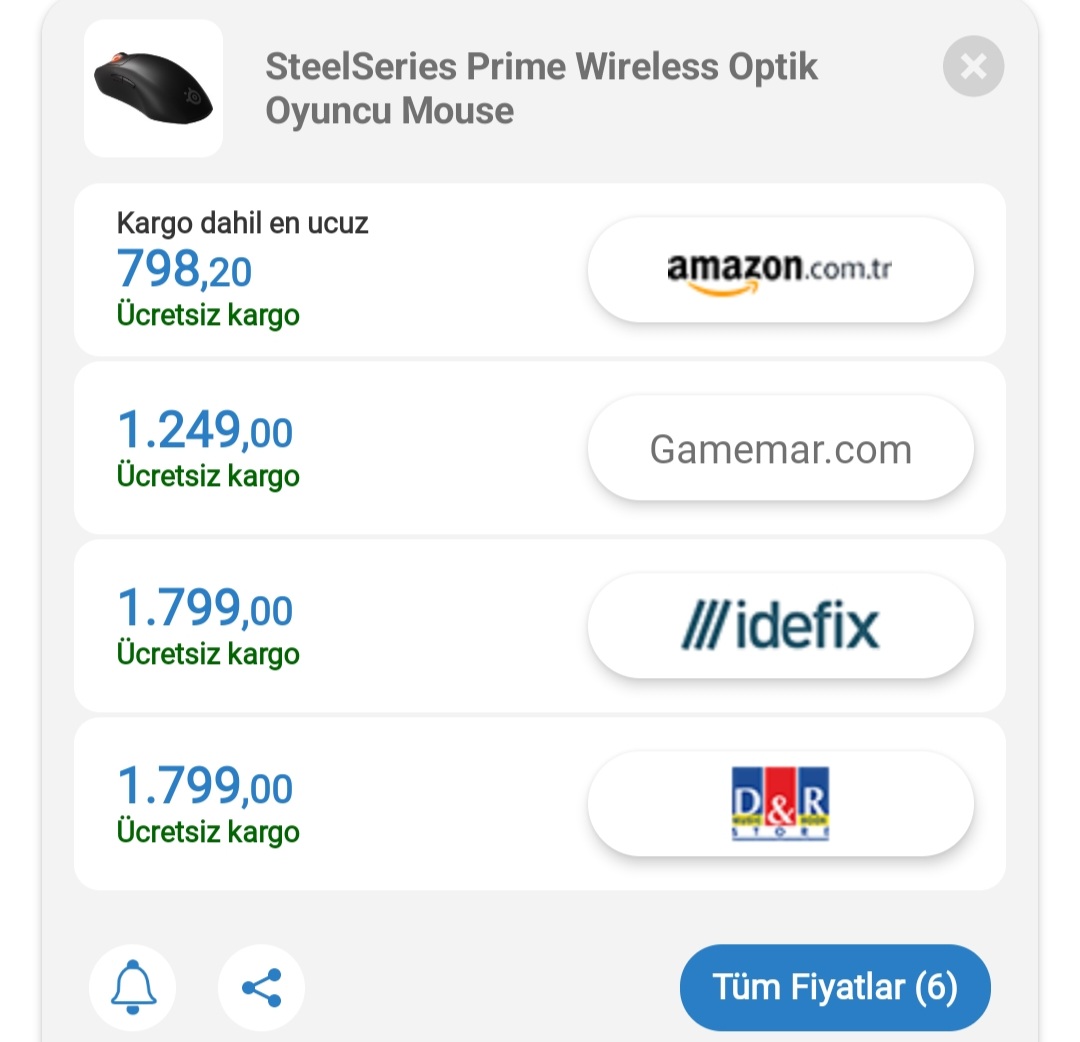Tap "Ücretsiz kargo" in the idefix row
The image size is (1080, 1042).
point(208,654)
